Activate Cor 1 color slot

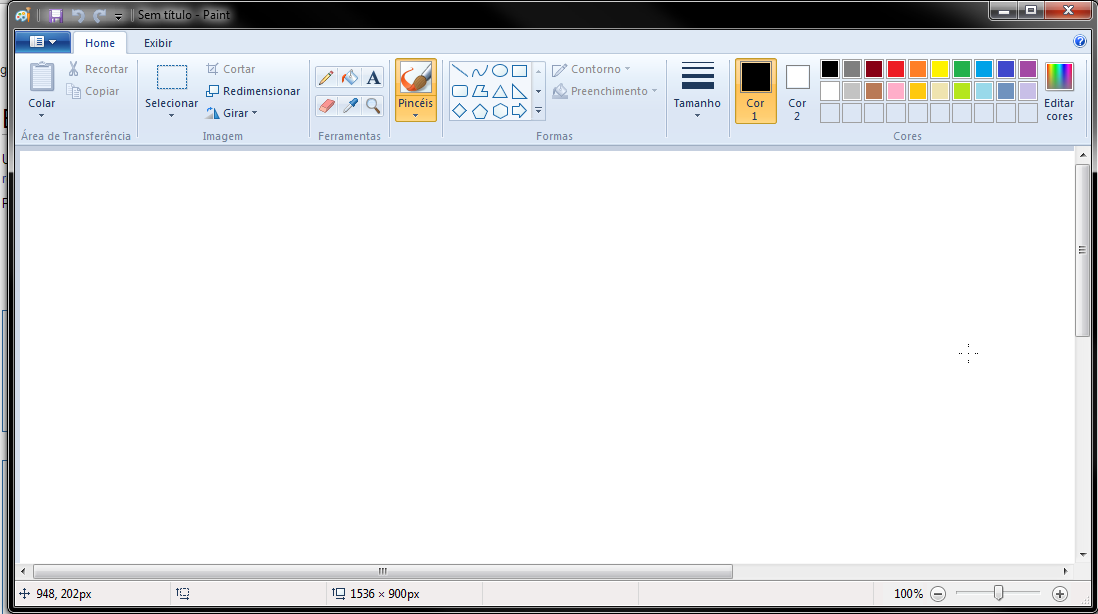click(x=755, y=91)
